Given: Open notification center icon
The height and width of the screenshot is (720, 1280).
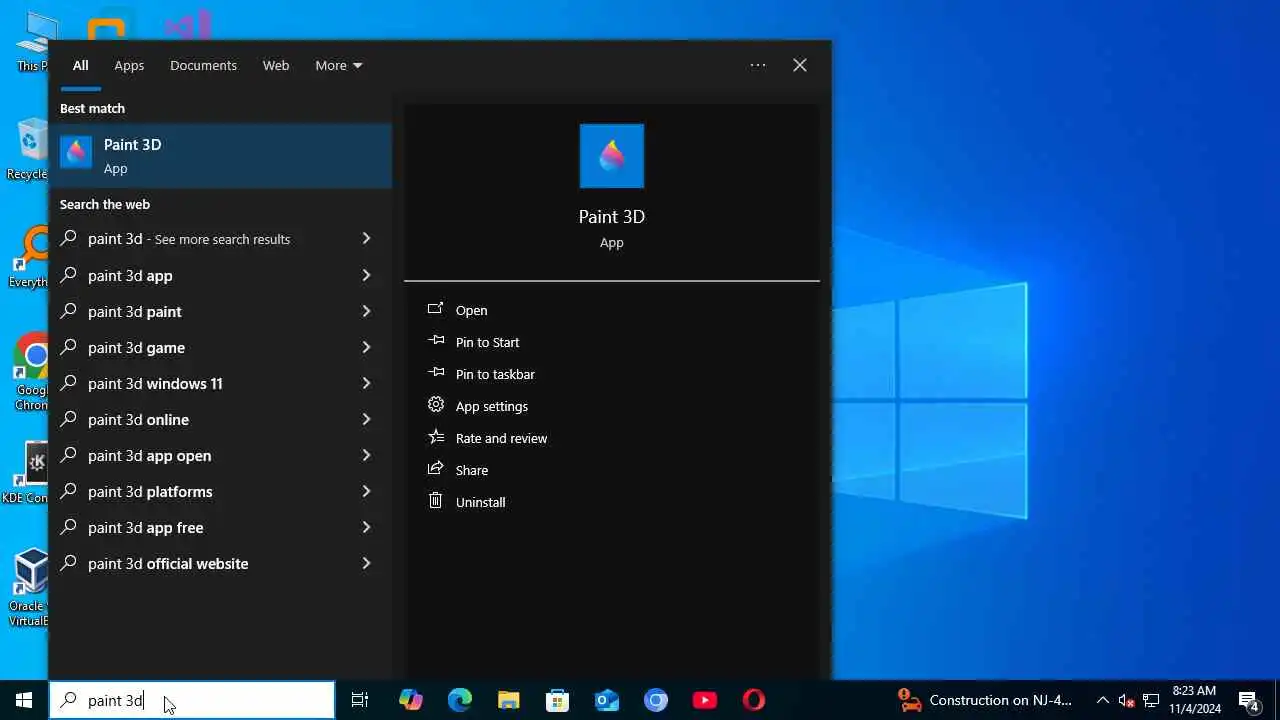Looking at the screenshot, I should click(1249, 700).
